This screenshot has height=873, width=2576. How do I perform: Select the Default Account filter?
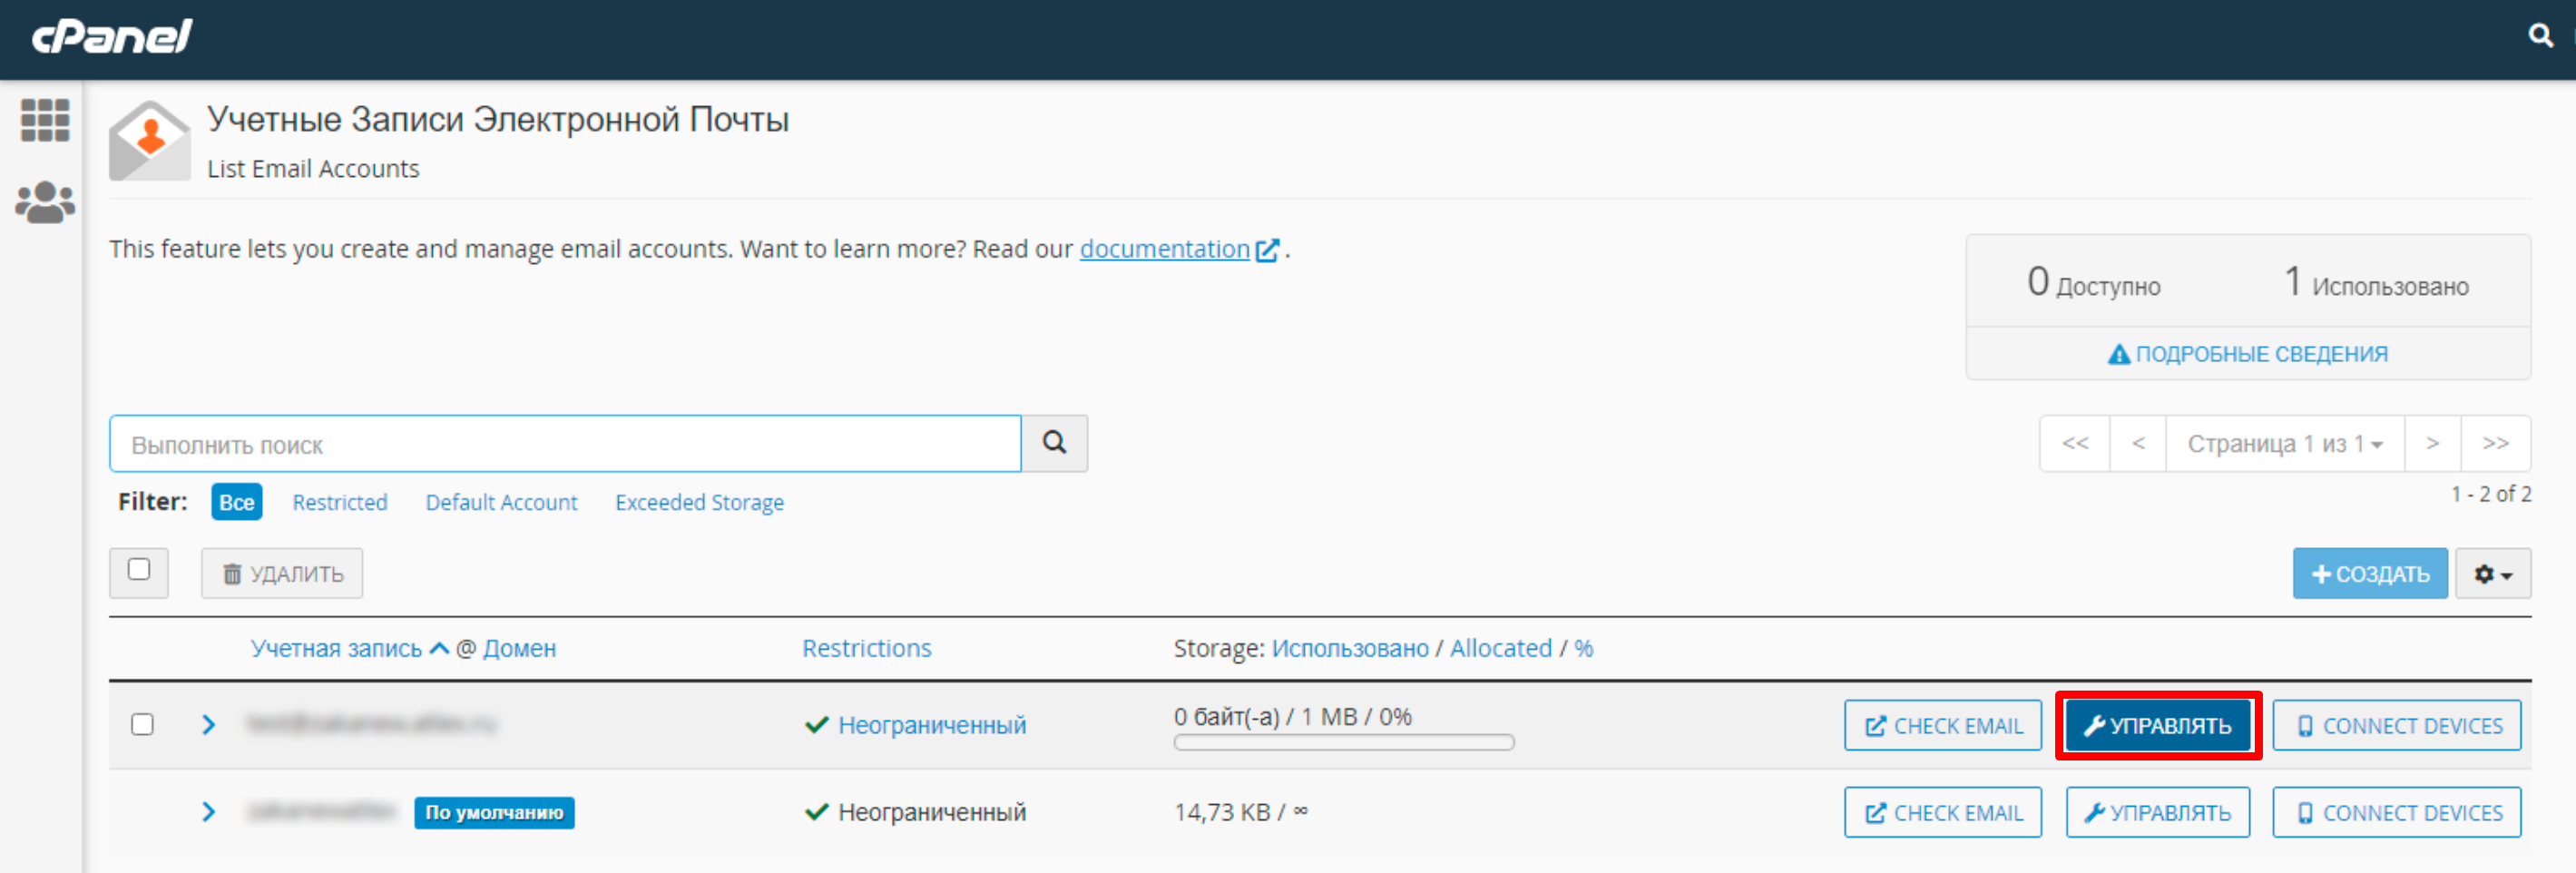point(502,502)
